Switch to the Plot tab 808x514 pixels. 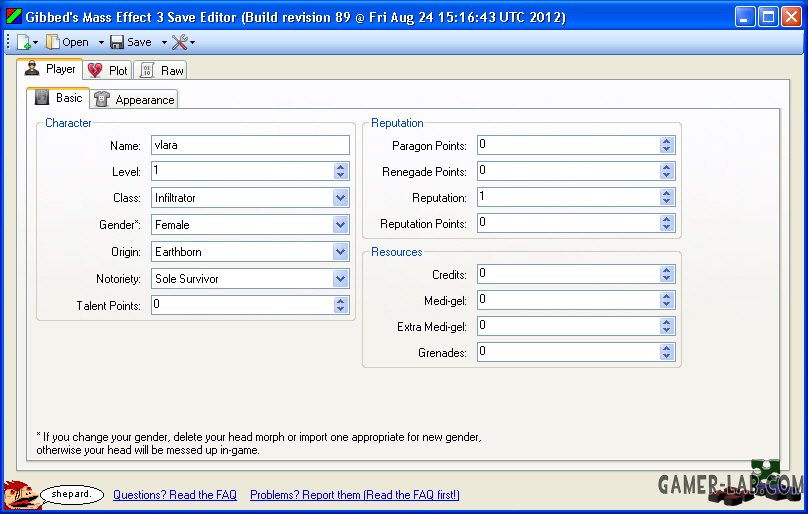point(107,71)
